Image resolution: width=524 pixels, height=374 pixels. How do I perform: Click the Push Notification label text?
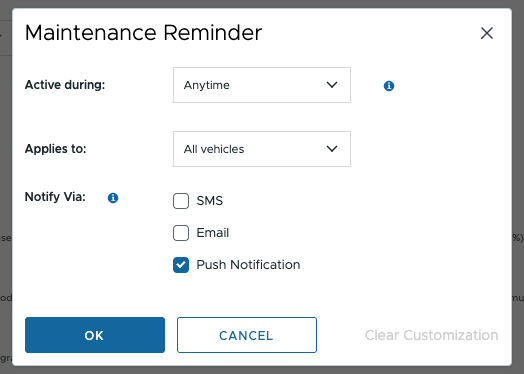point(248,265)
